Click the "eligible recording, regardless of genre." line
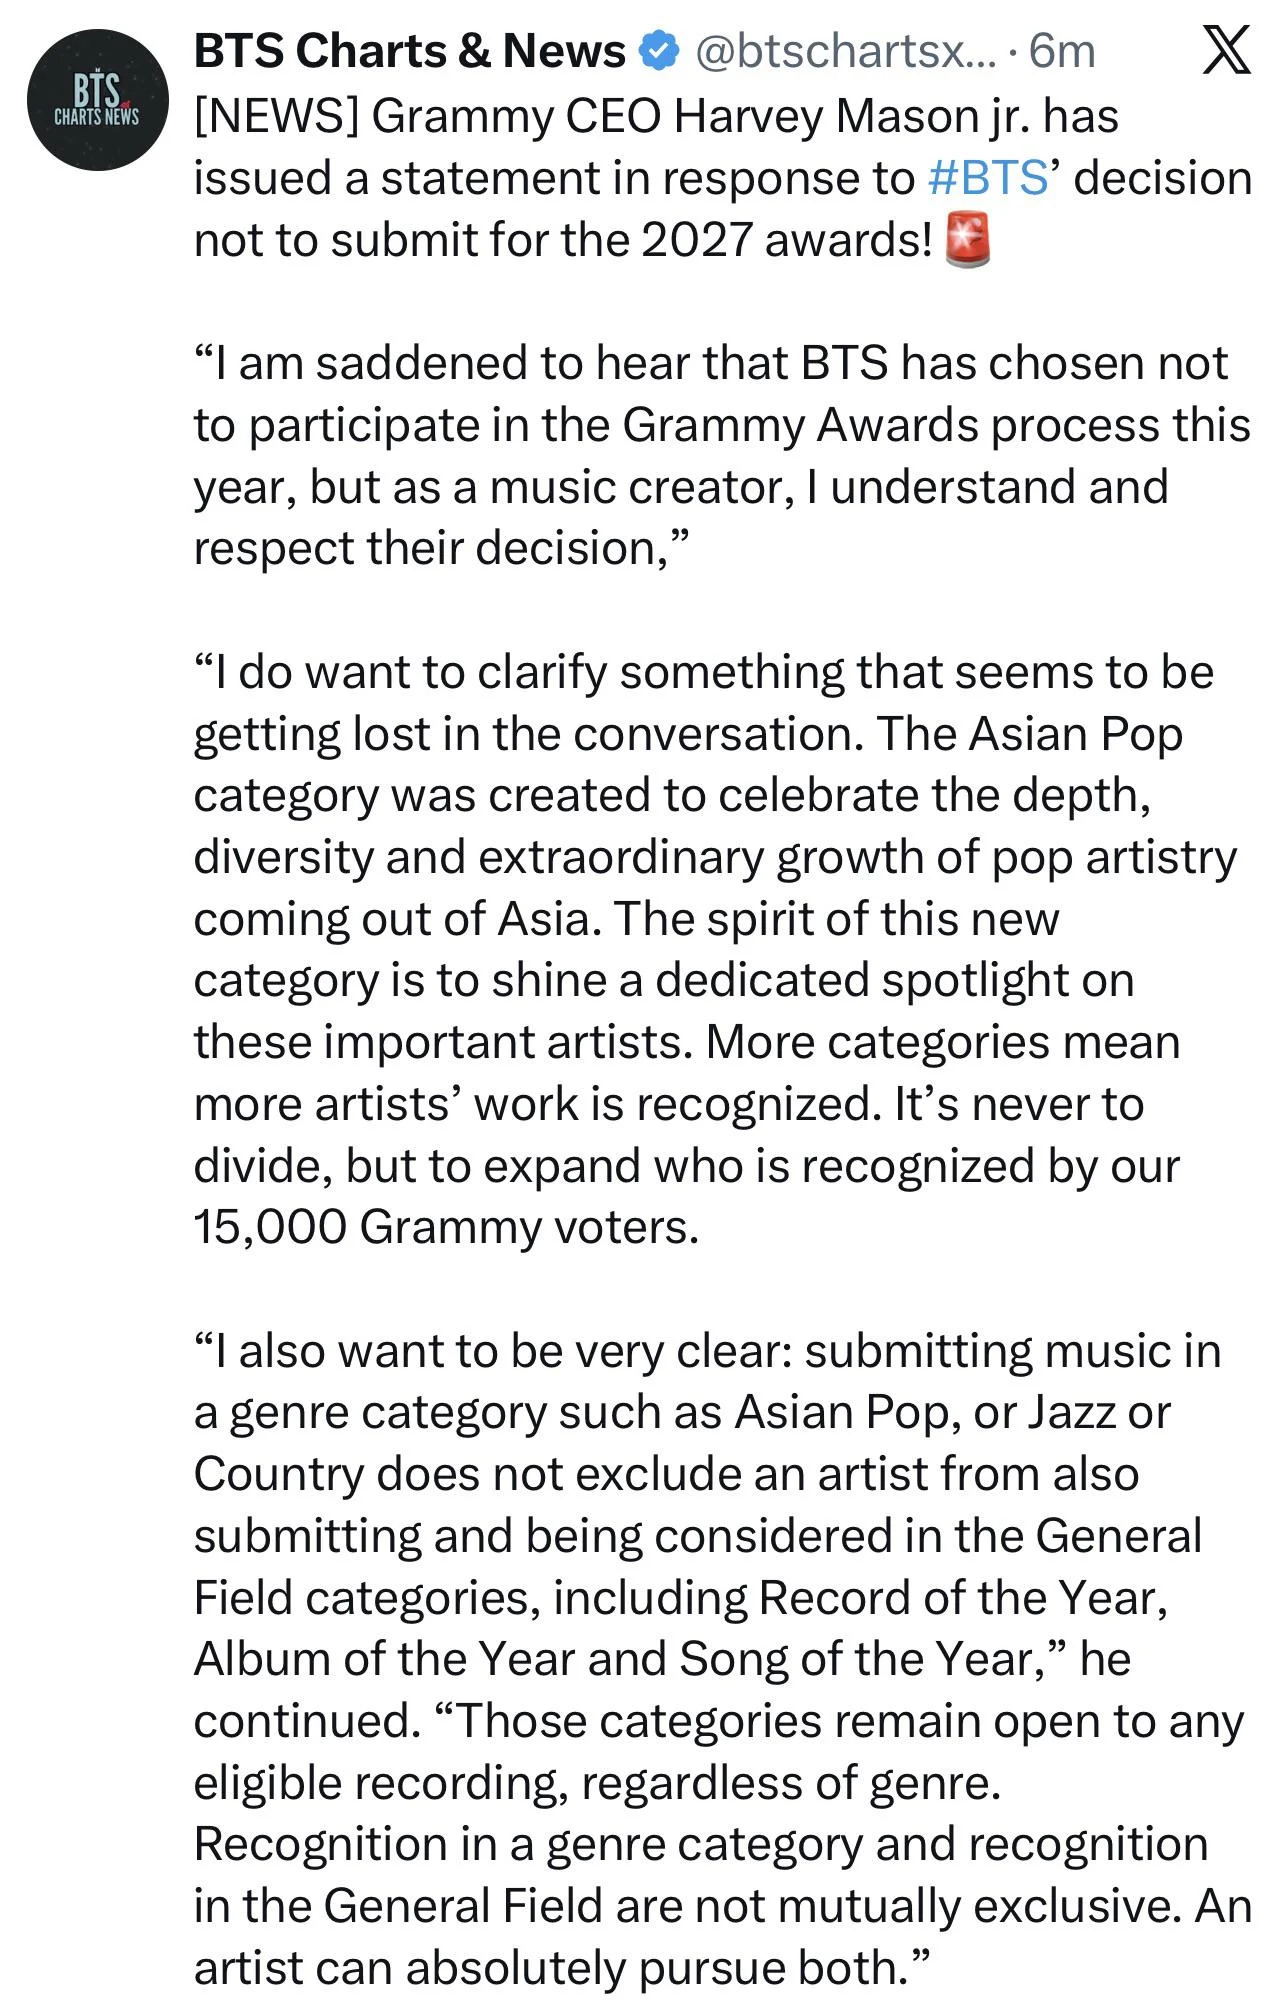 pyautogui.click(x=597, y=1783)
